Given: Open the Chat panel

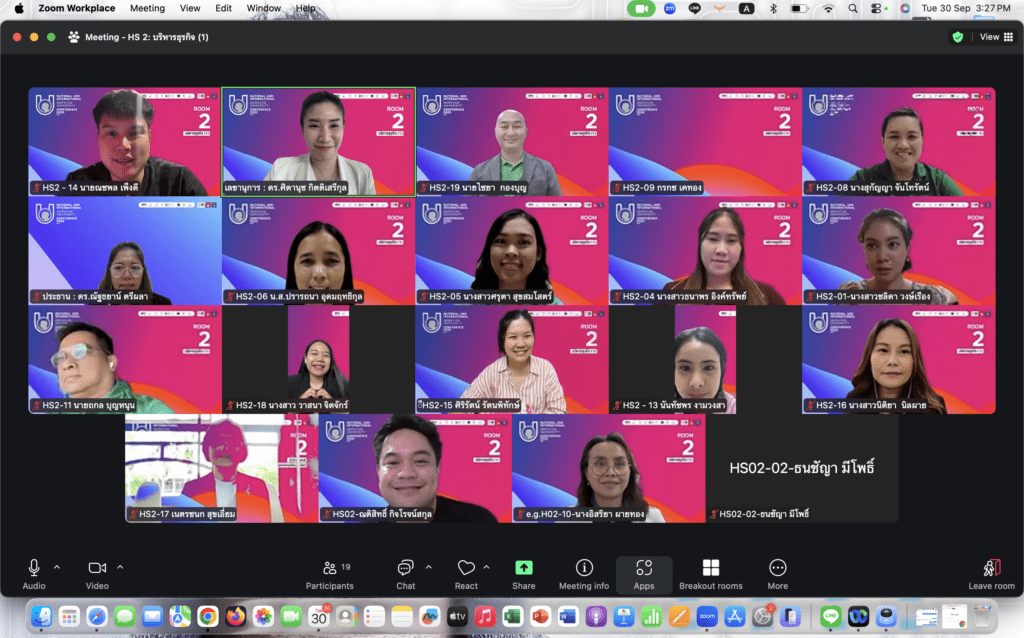Looking at the screenshot, I should tap(405, 572).
